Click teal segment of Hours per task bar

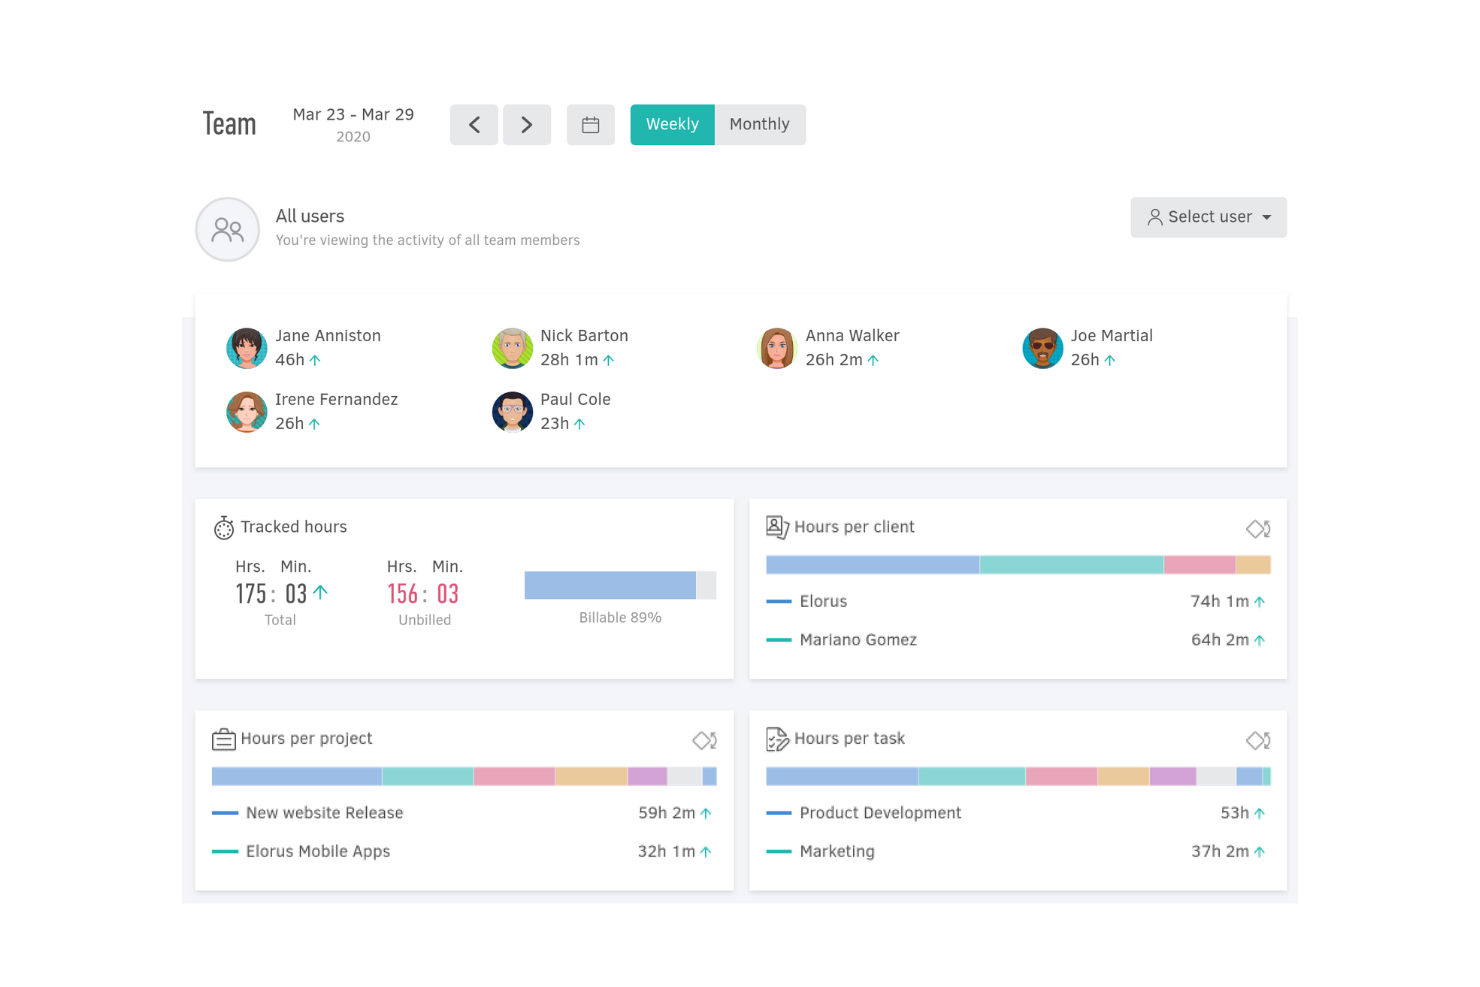pos(972,777)
